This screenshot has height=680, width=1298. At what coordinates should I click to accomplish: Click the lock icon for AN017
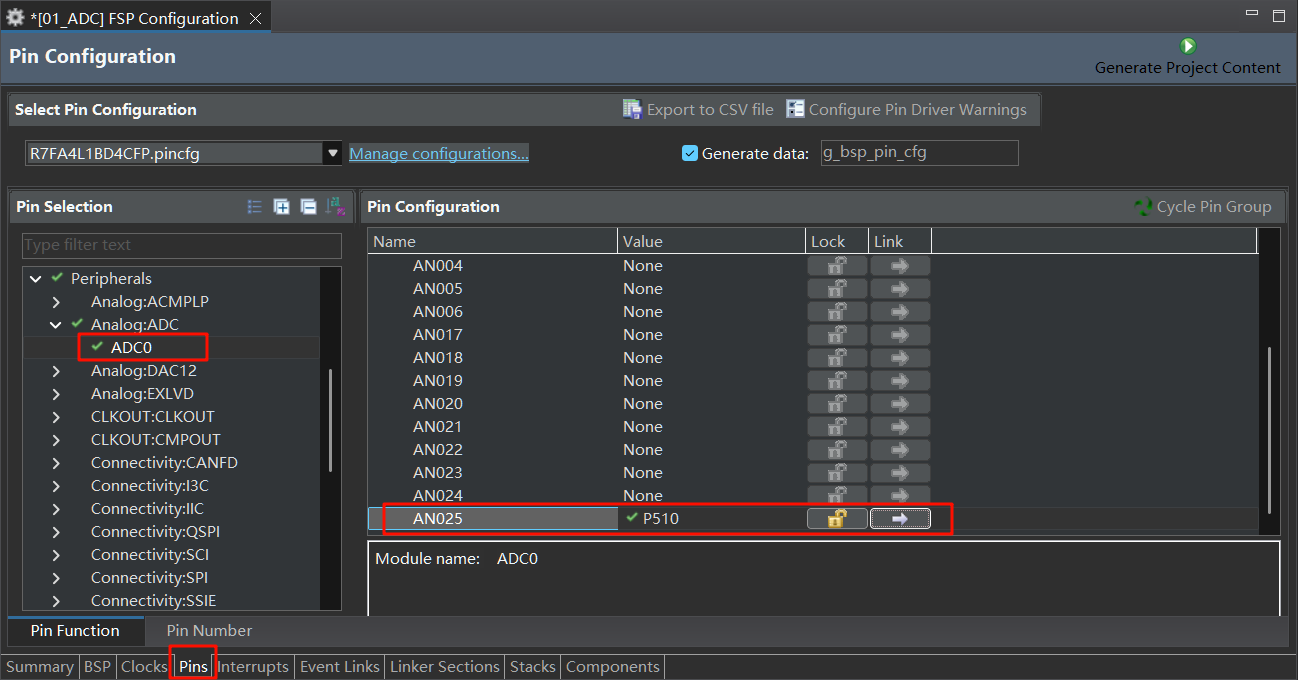pos(837,334)
